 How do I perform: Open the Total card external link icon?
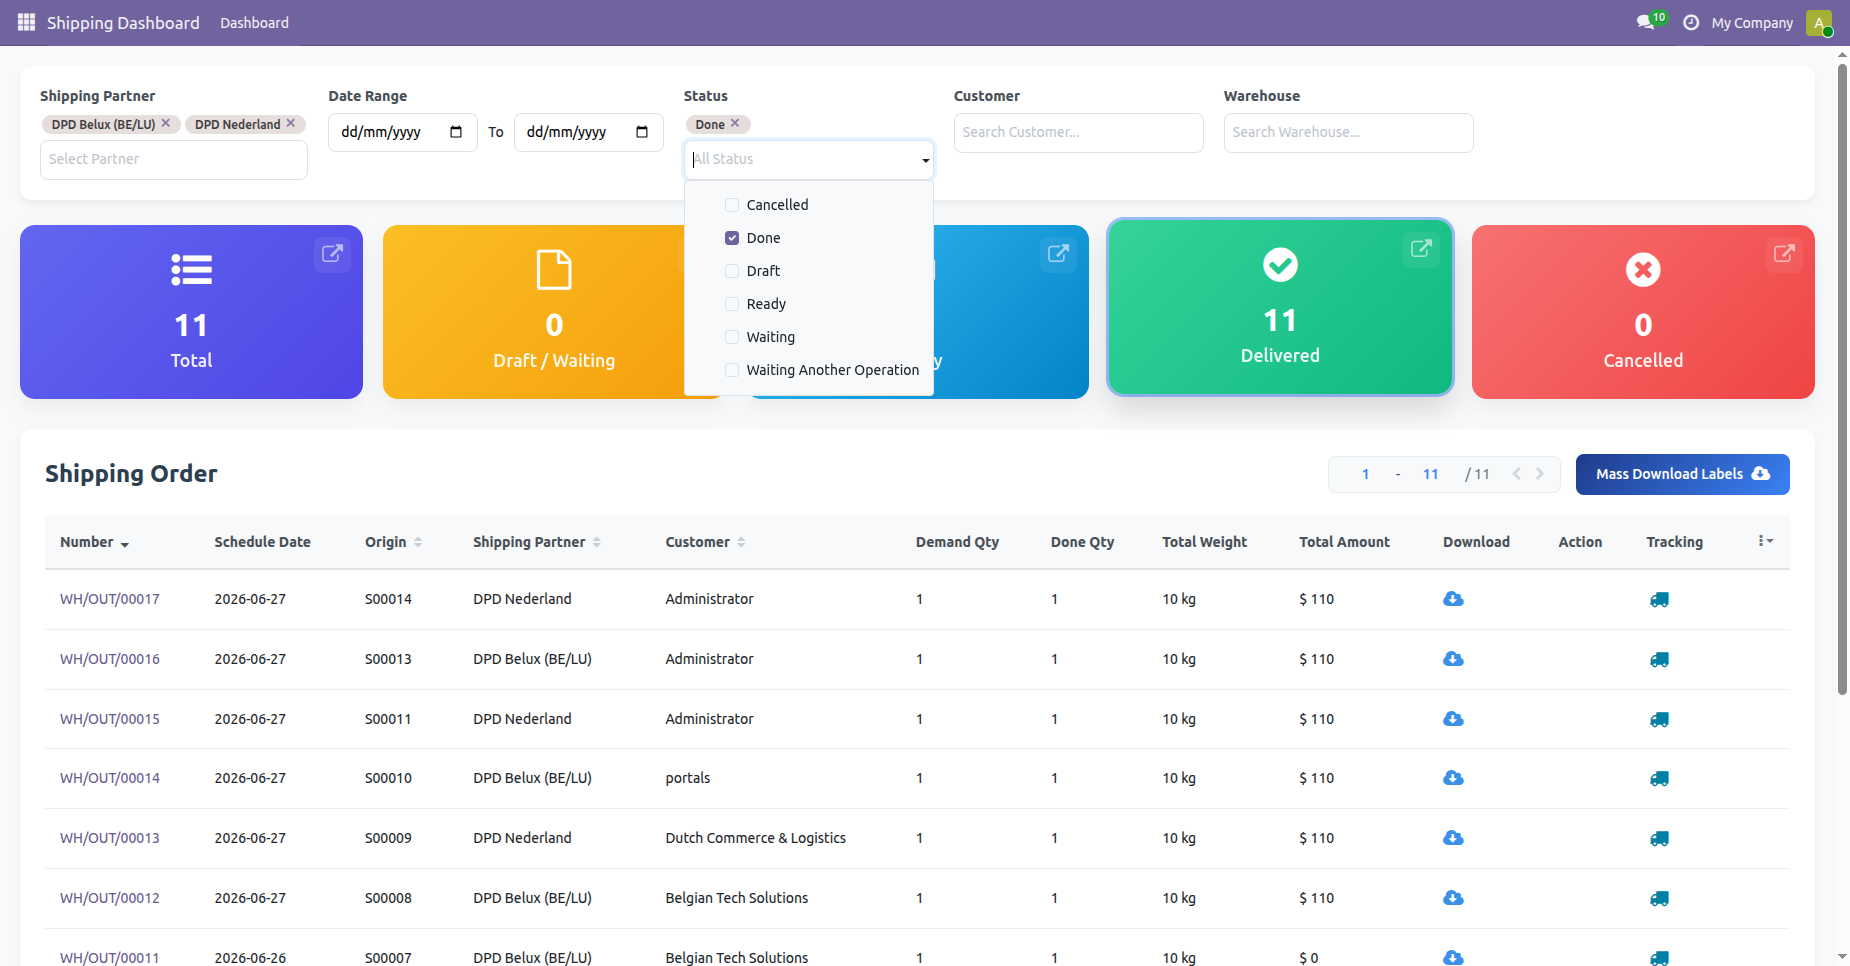point(332,253)
